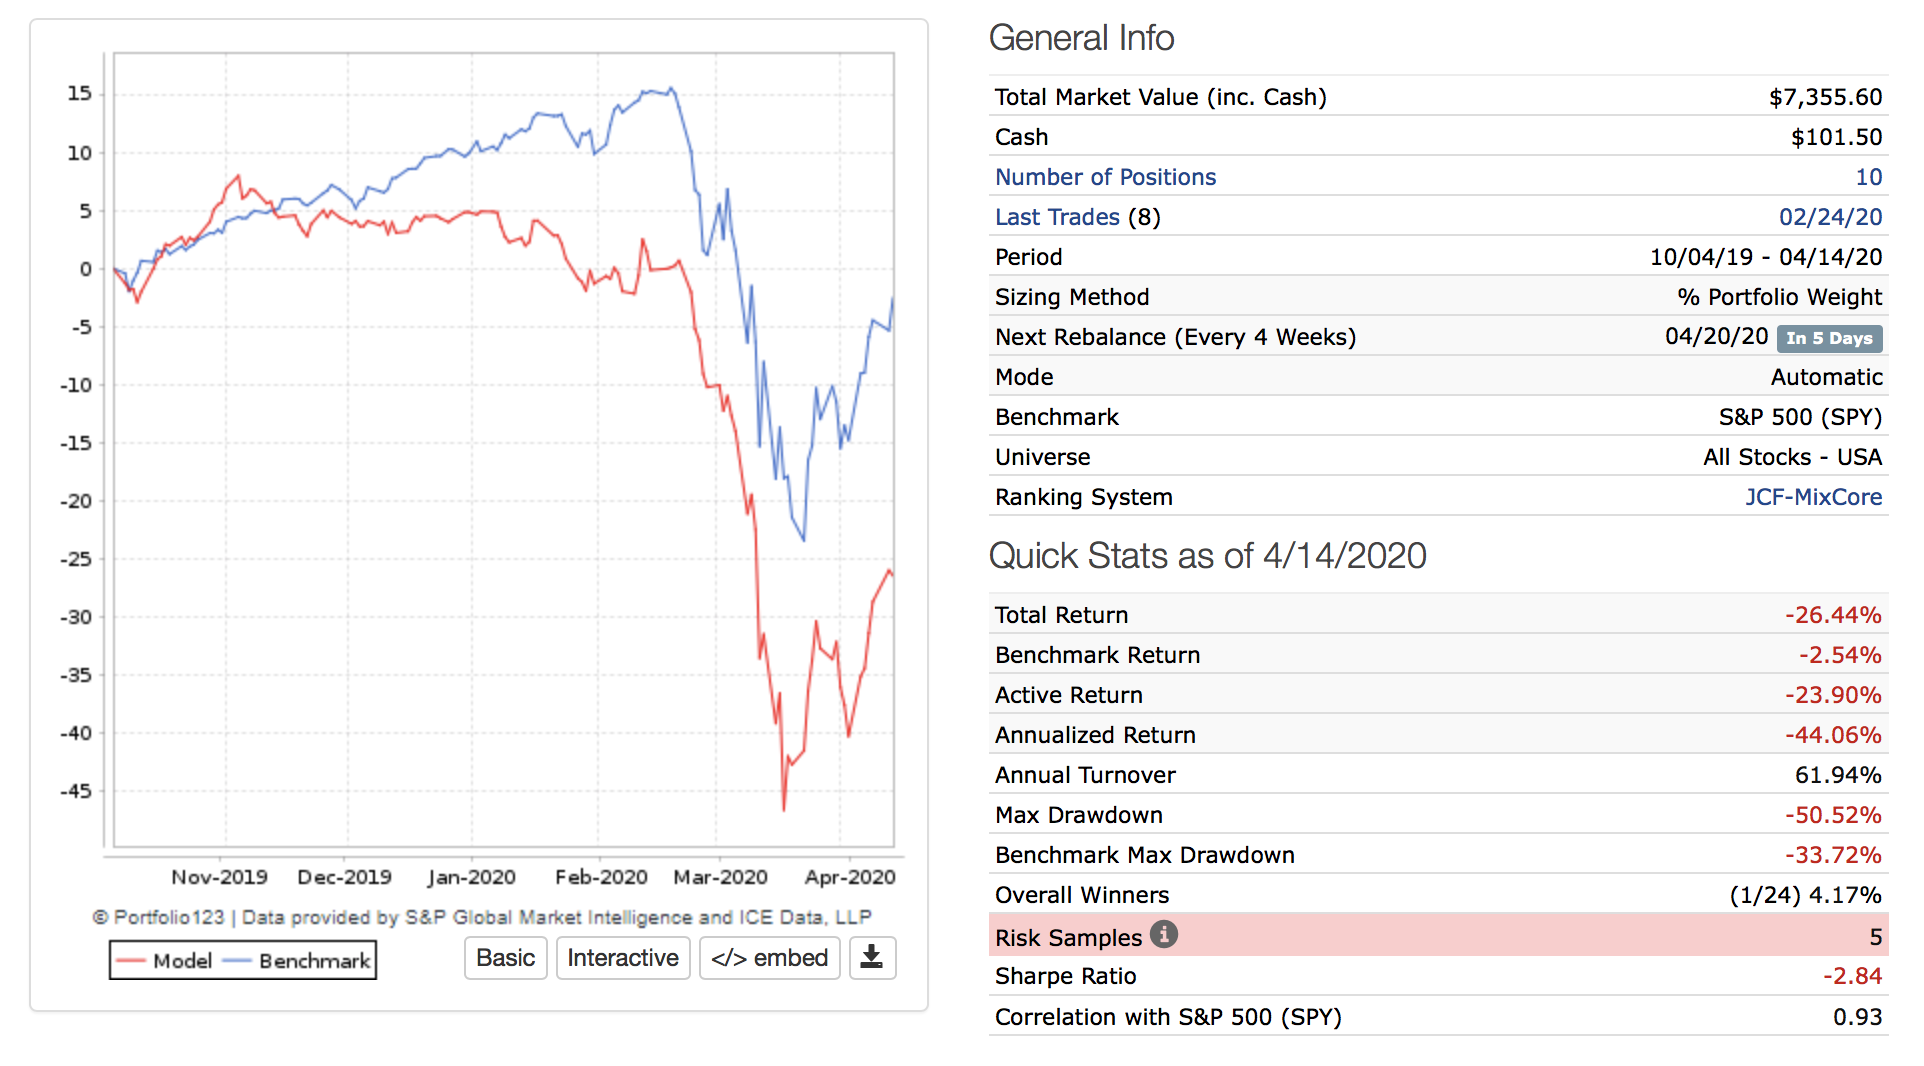Viewport: 1924px width, 1066px height.
Task: Click the red Model legend line swatch
Action: [131, 961]
